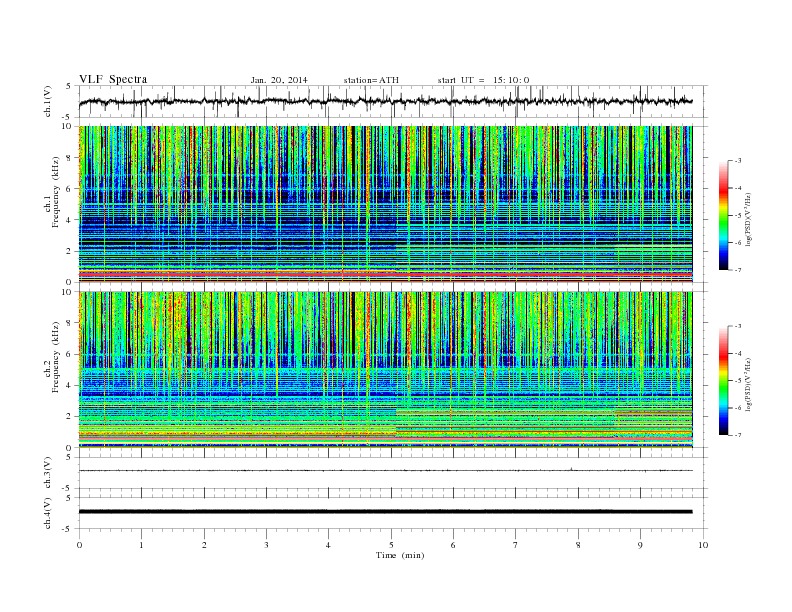Viewport: 792px width, 612px height.
Task: Select the "Time (min)" axis title
Action: [400, 555]
